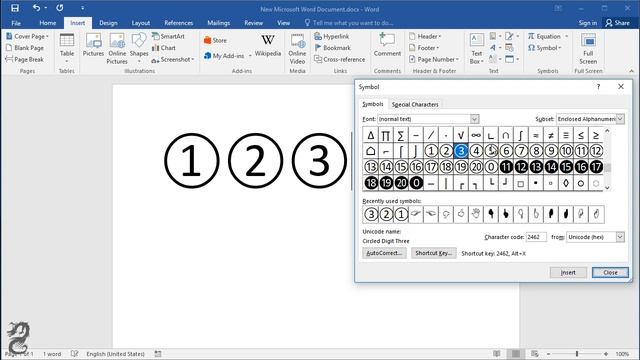640x360 pixels.
Task: Open the File menu
Action: [x=16, y=23]
